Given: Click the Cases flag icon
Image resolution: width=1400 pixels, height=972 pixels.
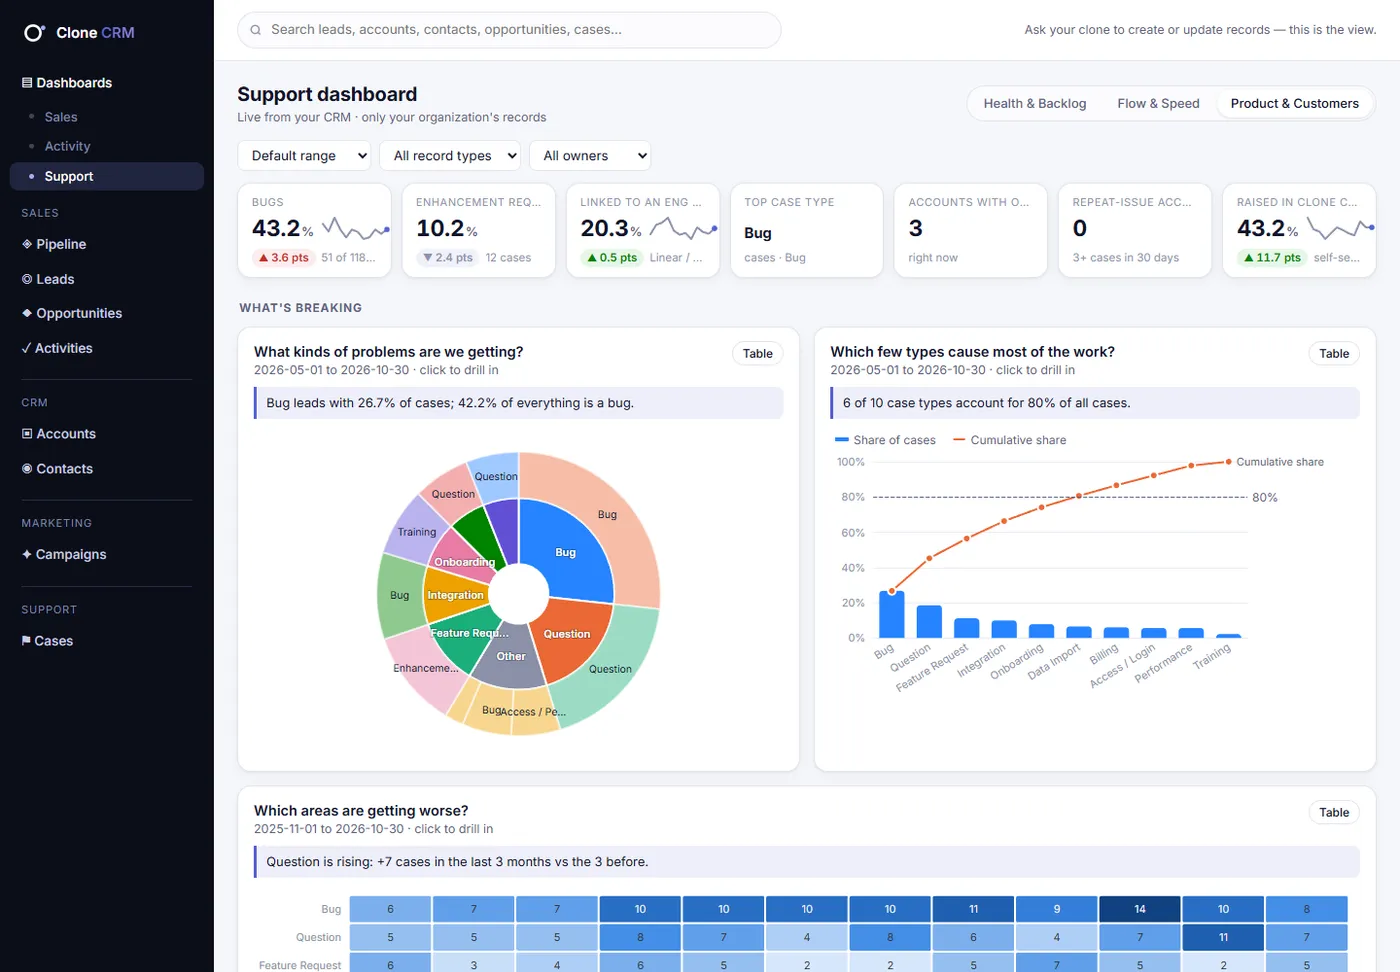Looking at the screenshot, I should 26,641.
